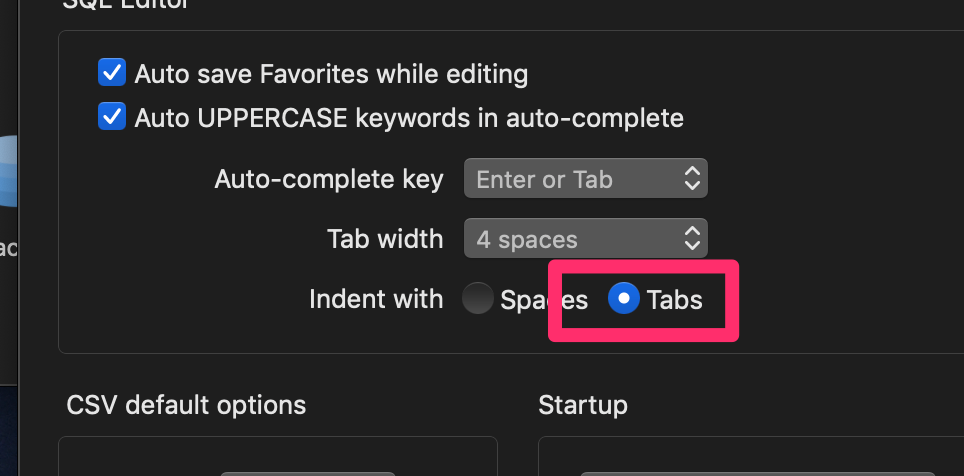Uncheck Auto save Favorites while editing checkbox
The width and height of the screenshot is (964, 476).
[112, 73]
